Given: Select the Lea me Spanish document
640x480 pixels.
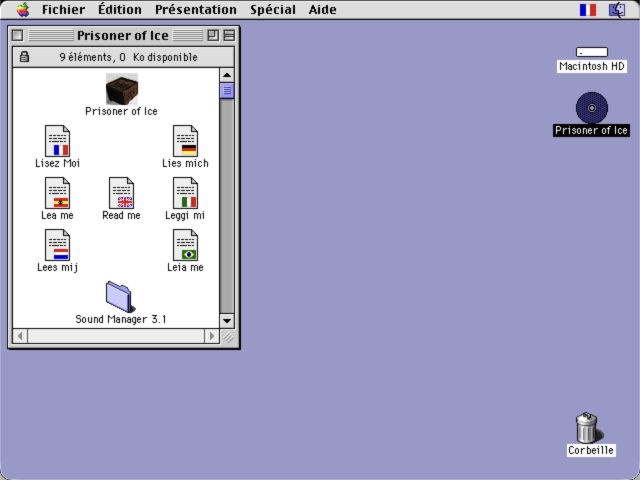Looking at the screenshot, I should coord(57,193).
